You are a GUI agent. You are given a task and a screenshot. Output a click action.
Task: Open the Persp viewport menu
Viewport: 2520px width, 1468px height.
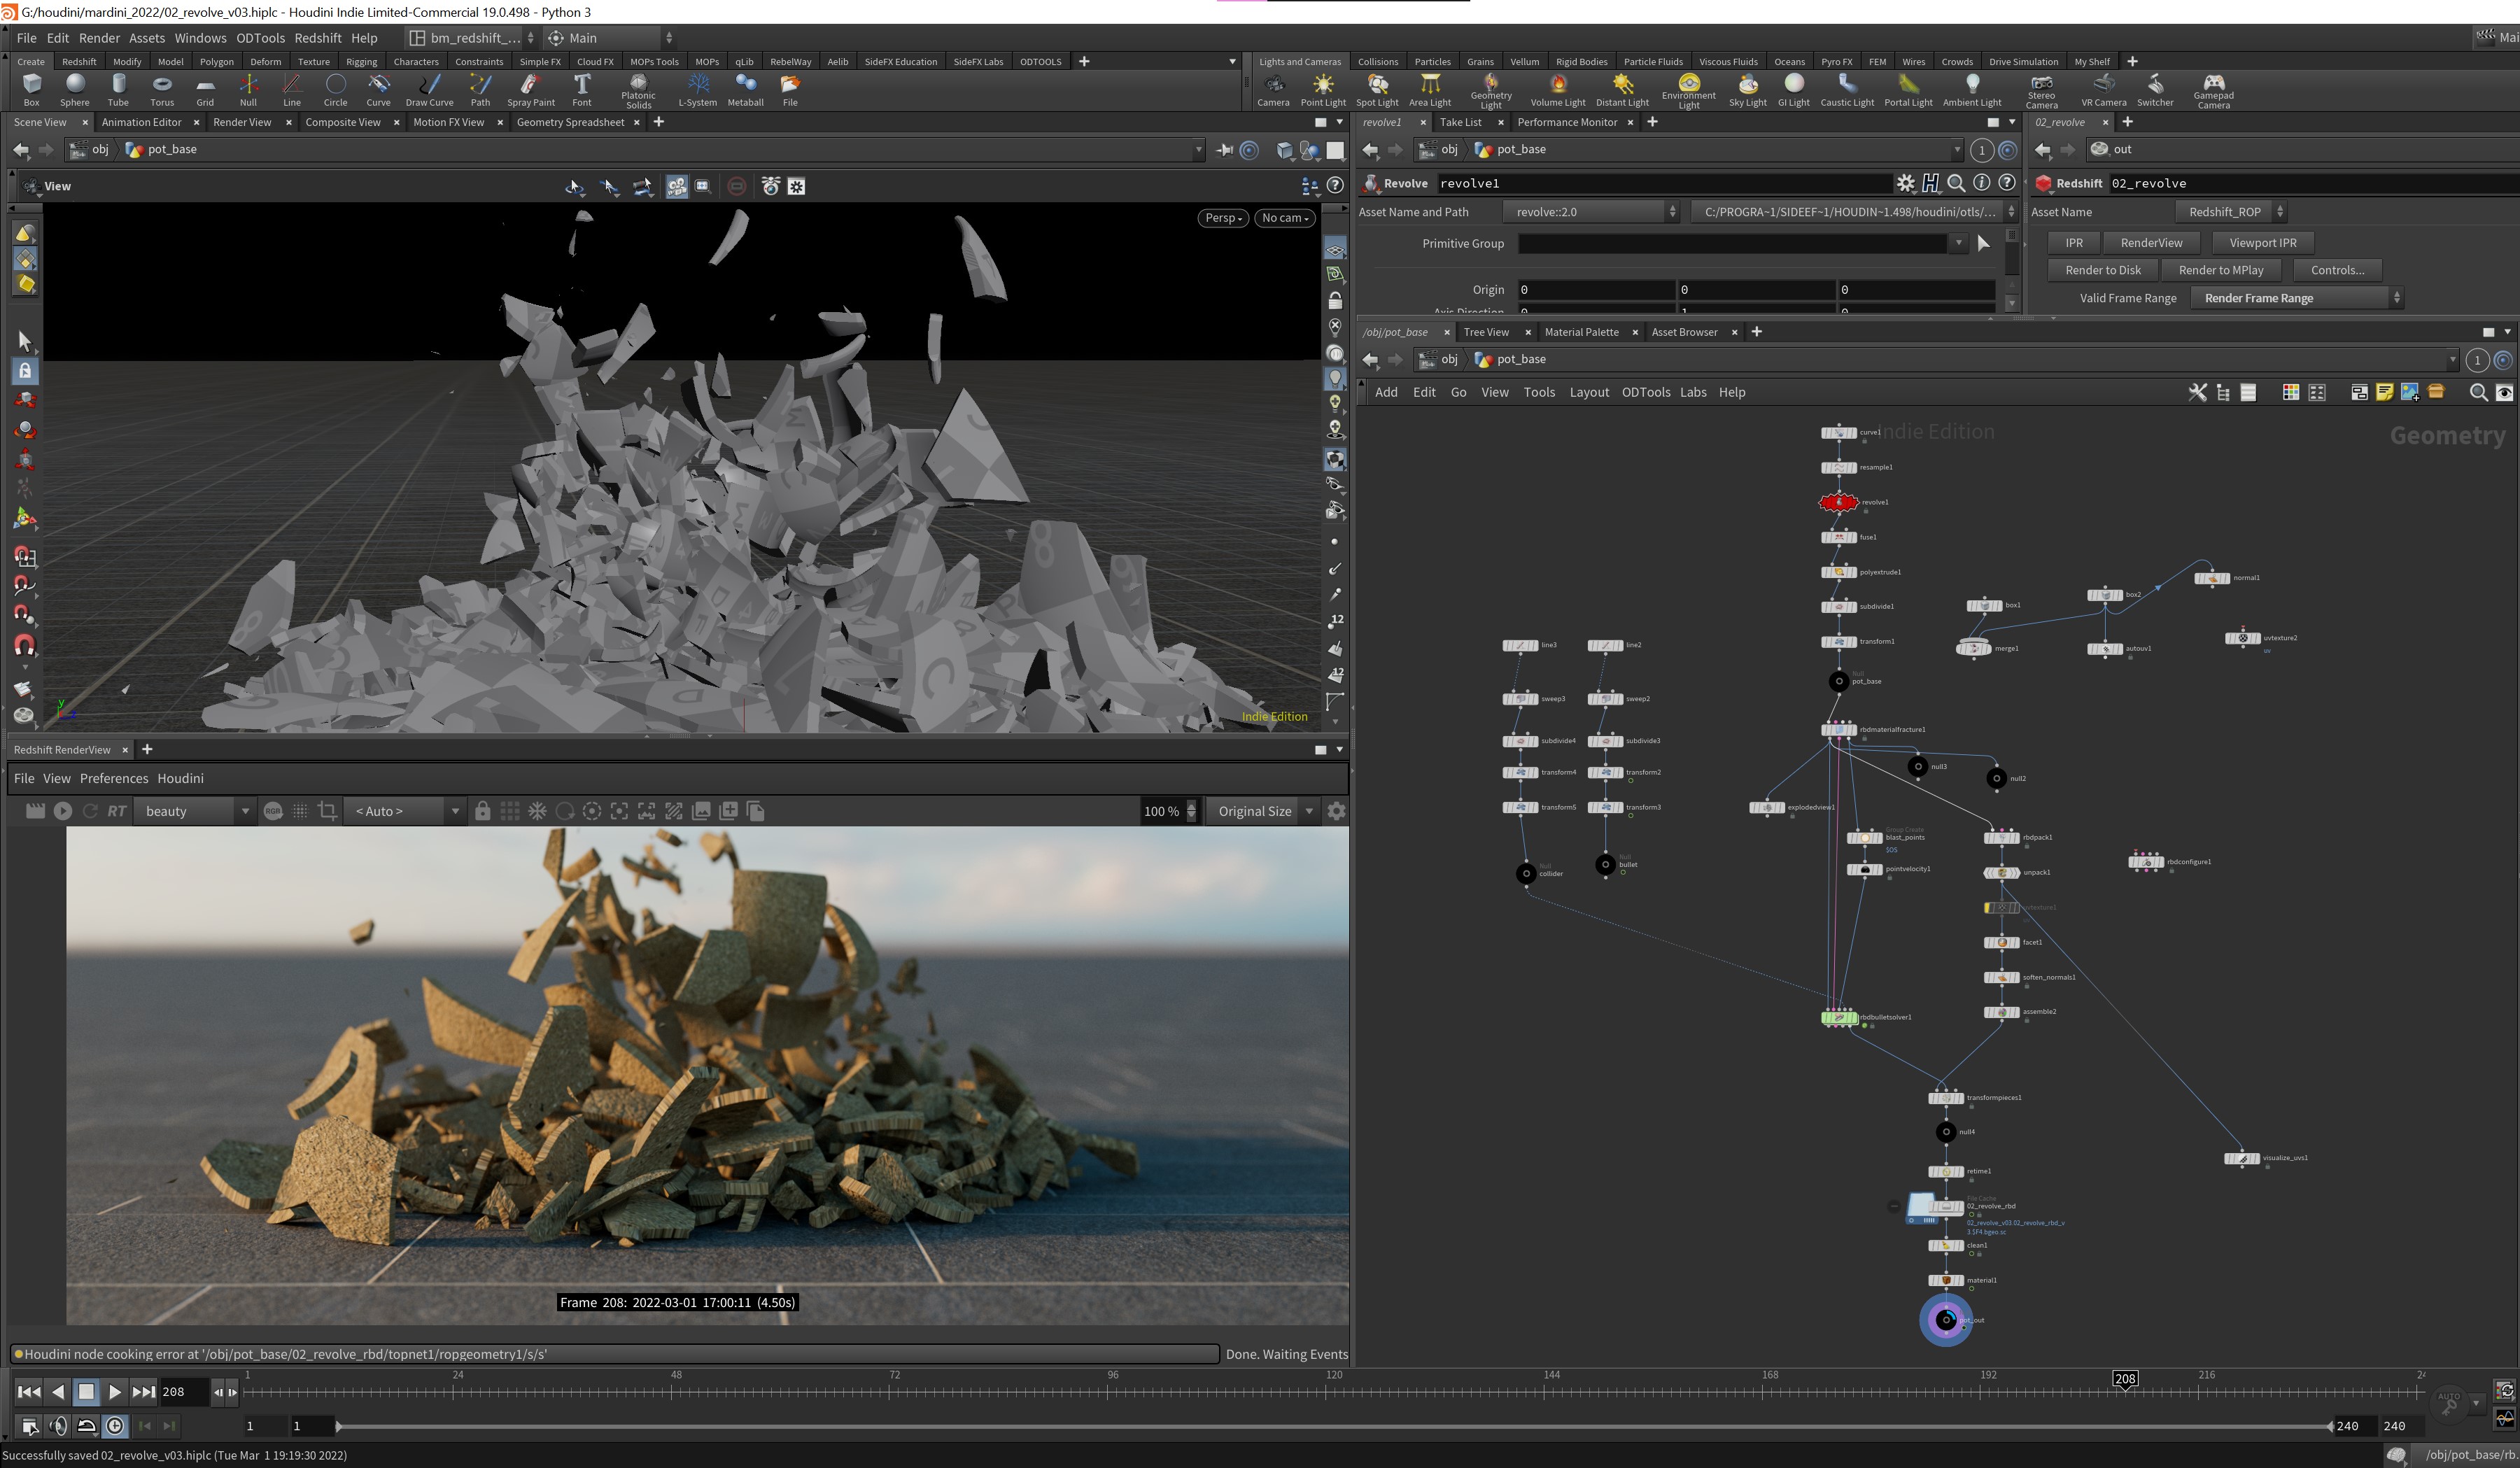(1222, 218)
